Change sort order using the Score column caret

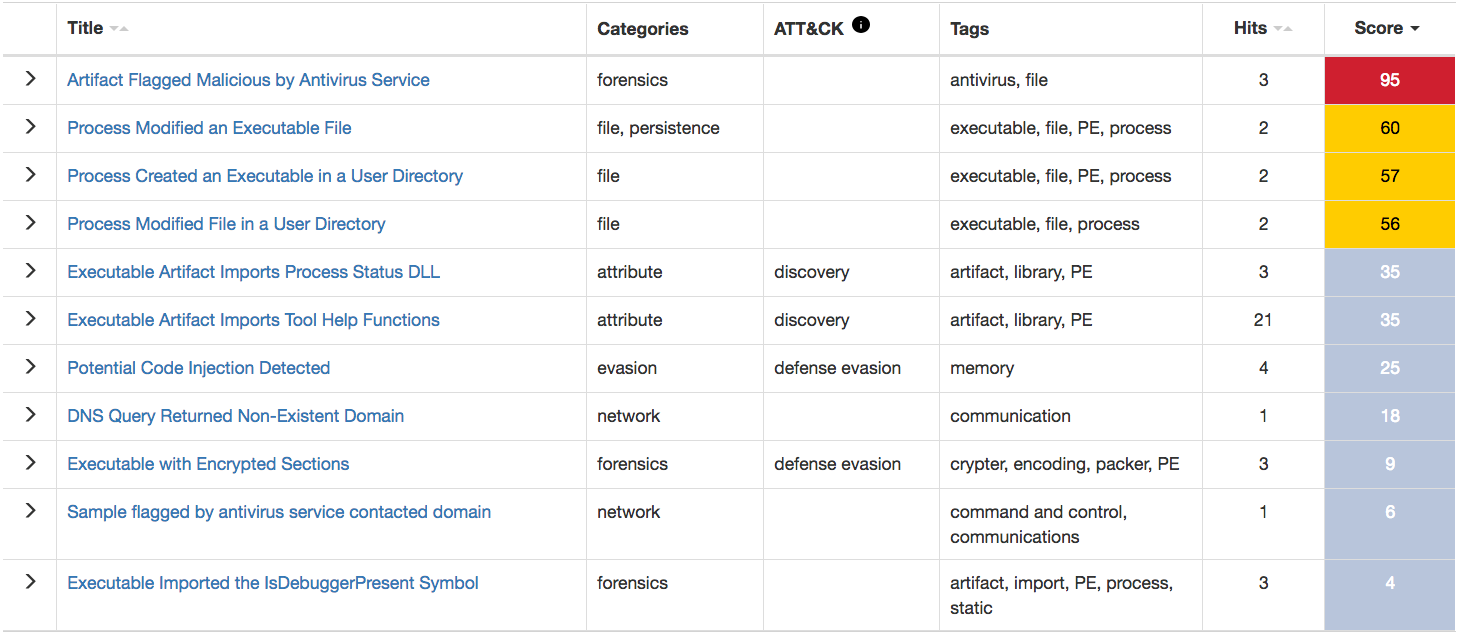(1417, 28)
